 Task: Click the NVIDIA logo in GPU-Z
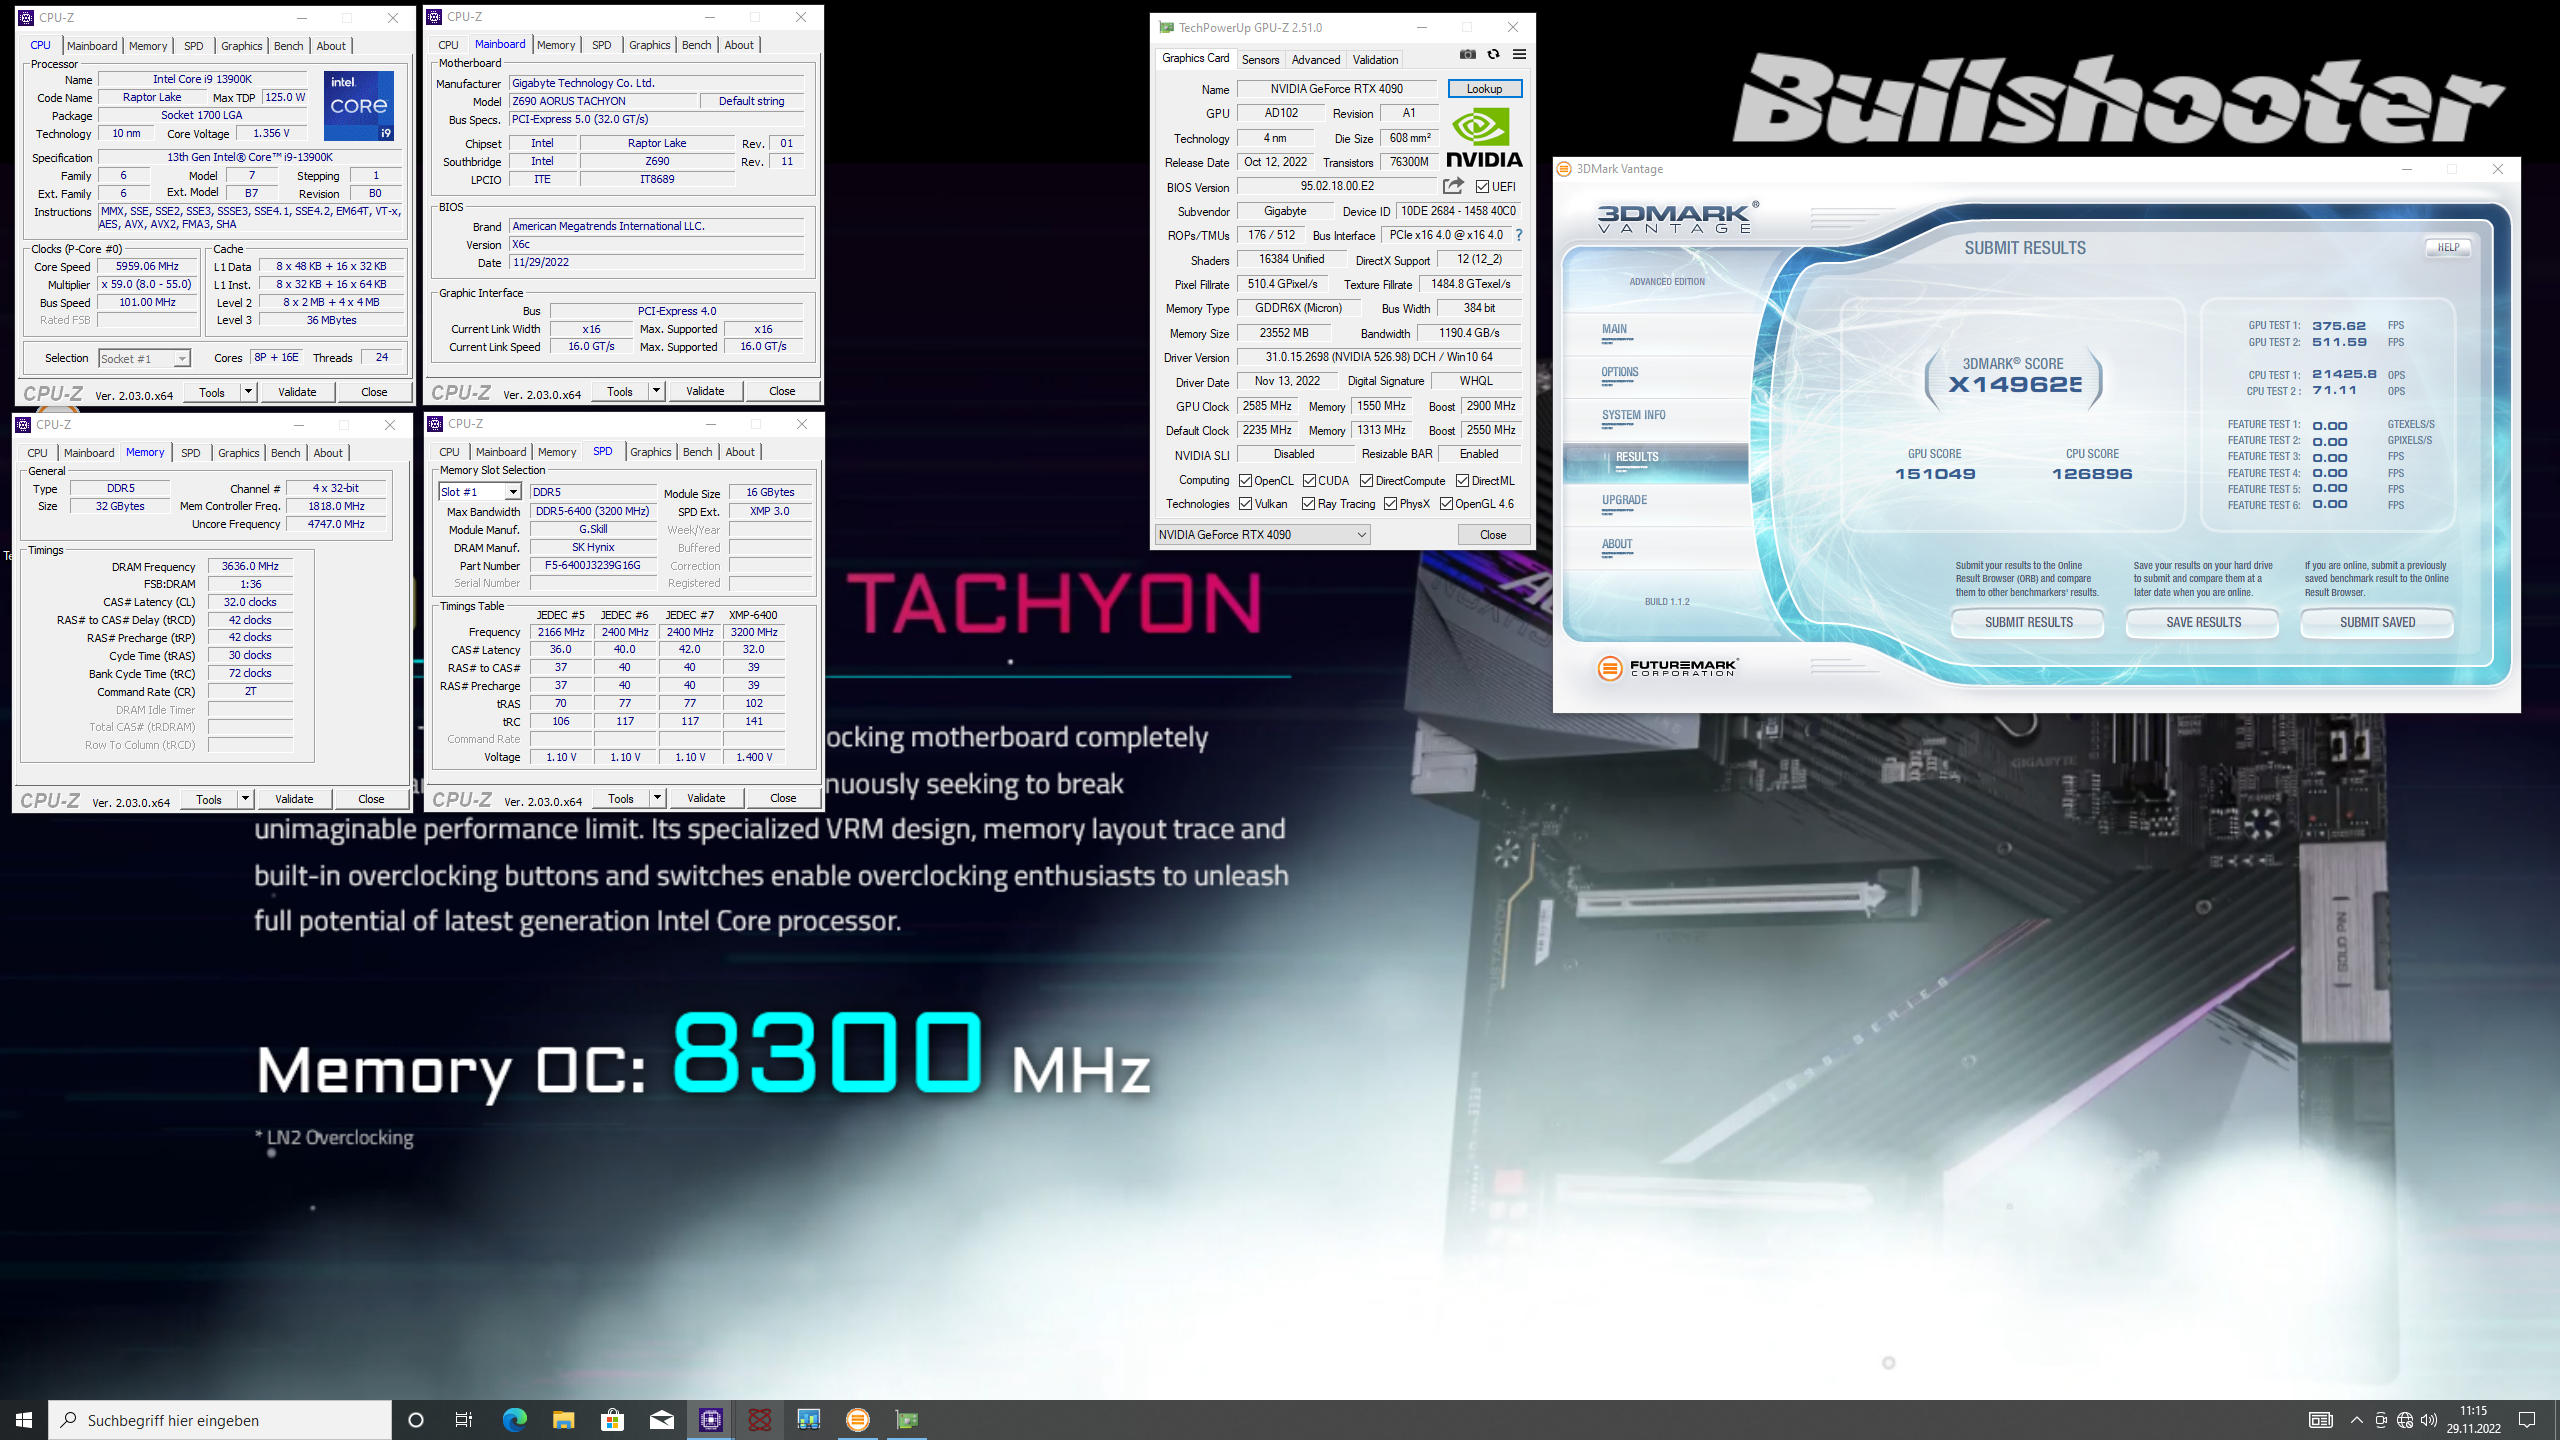point(1484,138)
